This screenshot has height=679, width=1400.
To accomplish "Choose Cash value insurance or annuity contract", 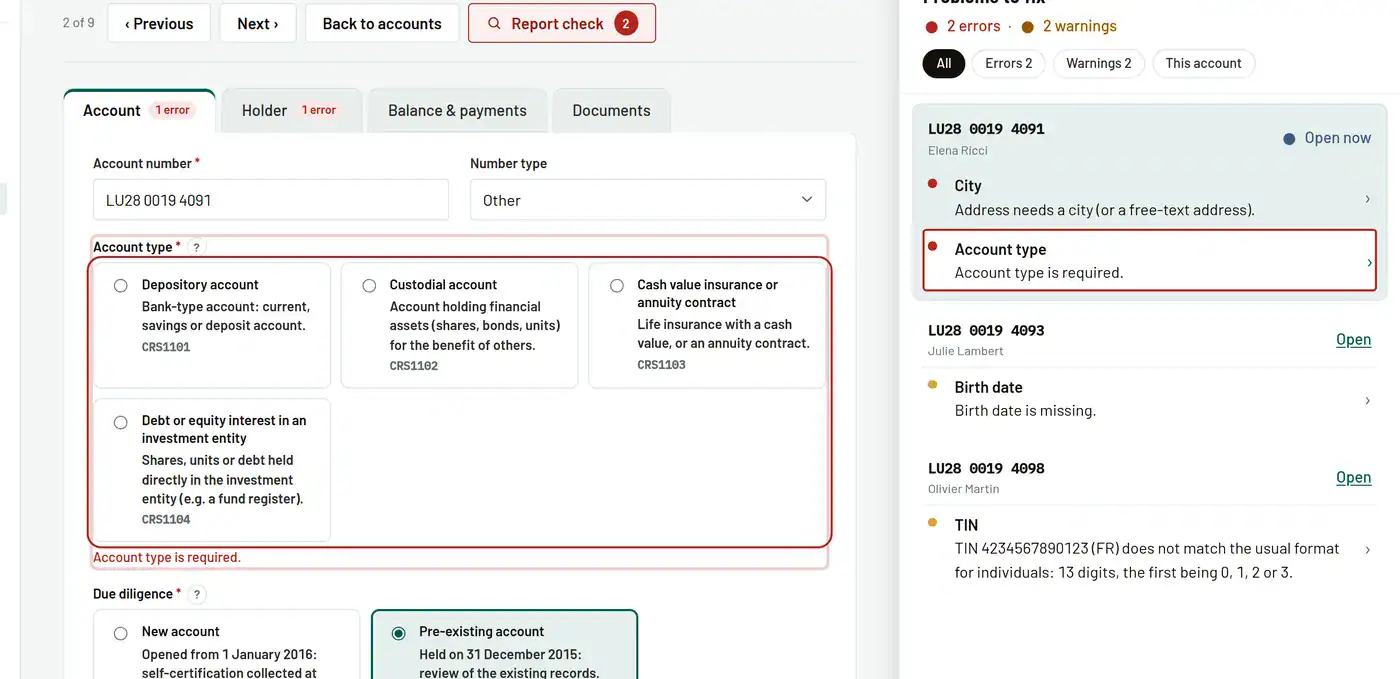I will click(617, 286).
